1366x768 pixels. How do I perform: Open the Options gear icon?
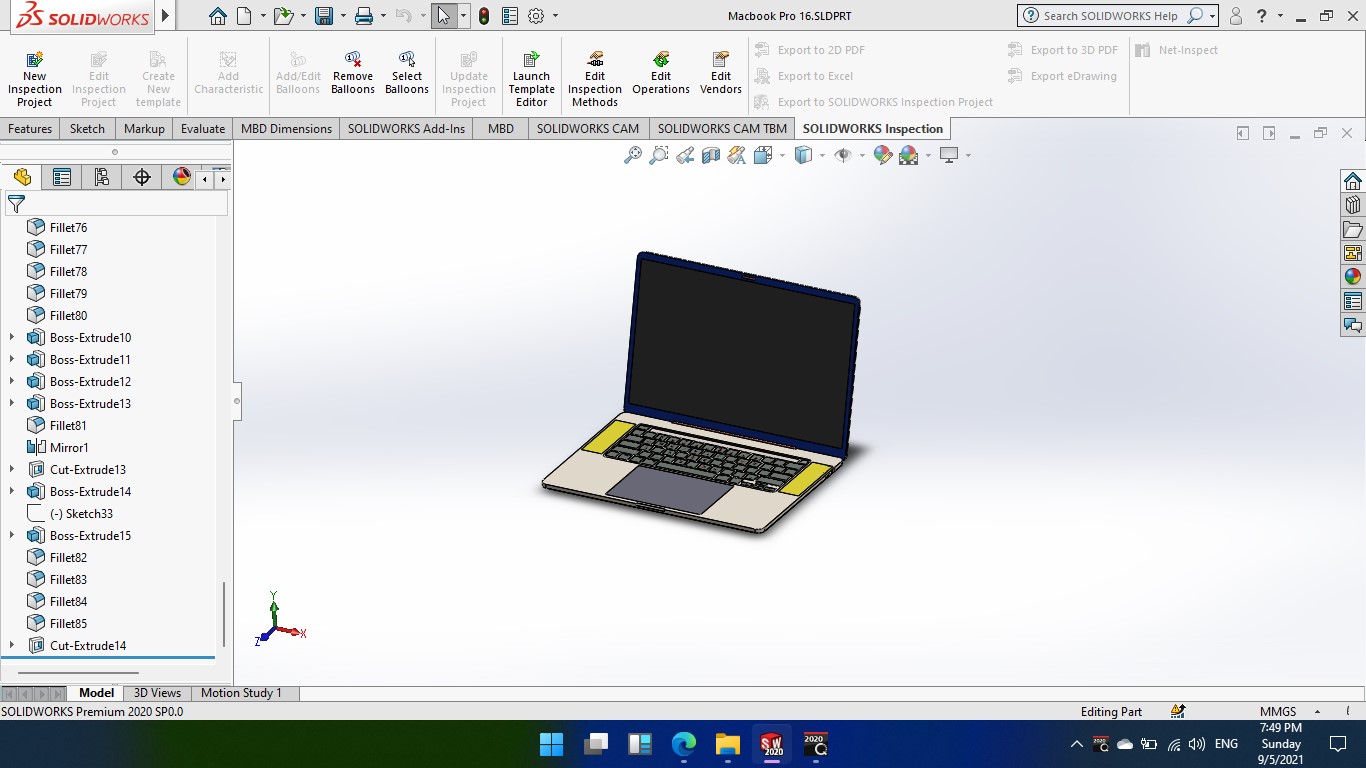tap(536, 16)
